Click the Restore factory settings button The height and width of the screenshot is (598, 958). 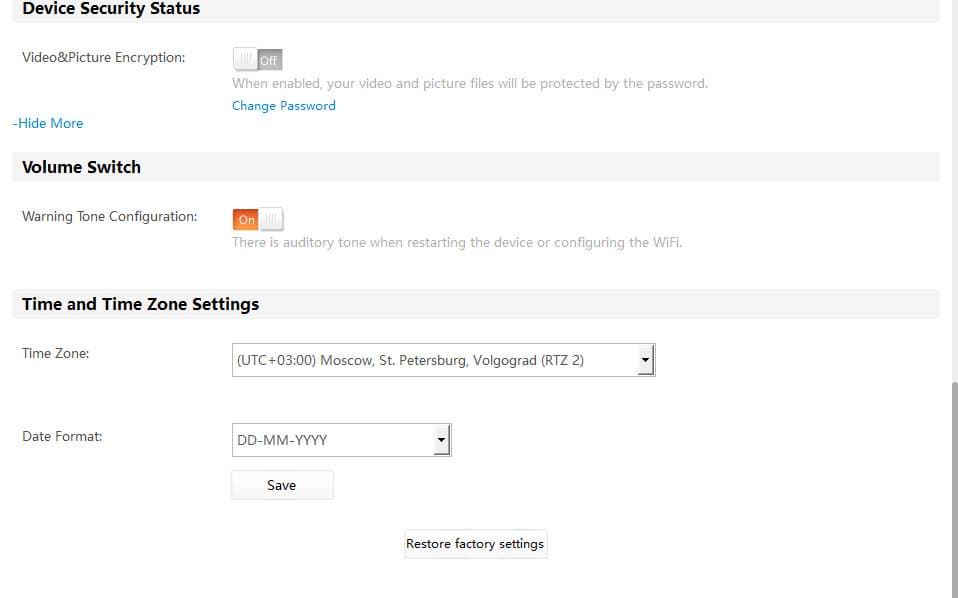[x=475, y=544]
